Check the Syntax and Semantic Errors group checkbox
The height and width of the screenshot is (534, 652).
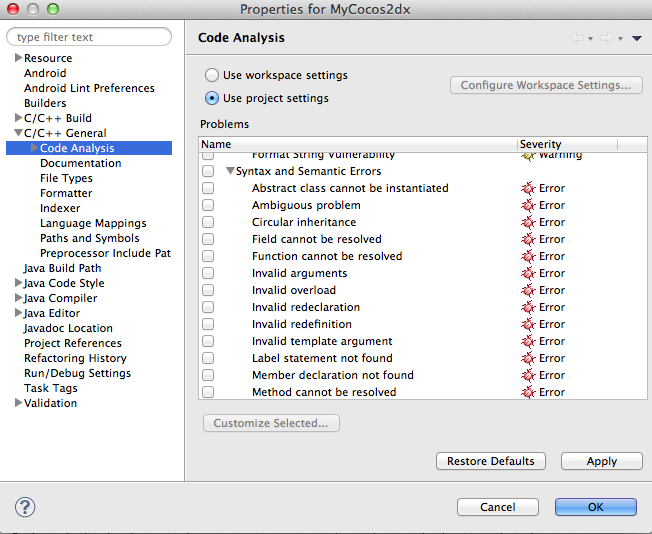[208, 171]
